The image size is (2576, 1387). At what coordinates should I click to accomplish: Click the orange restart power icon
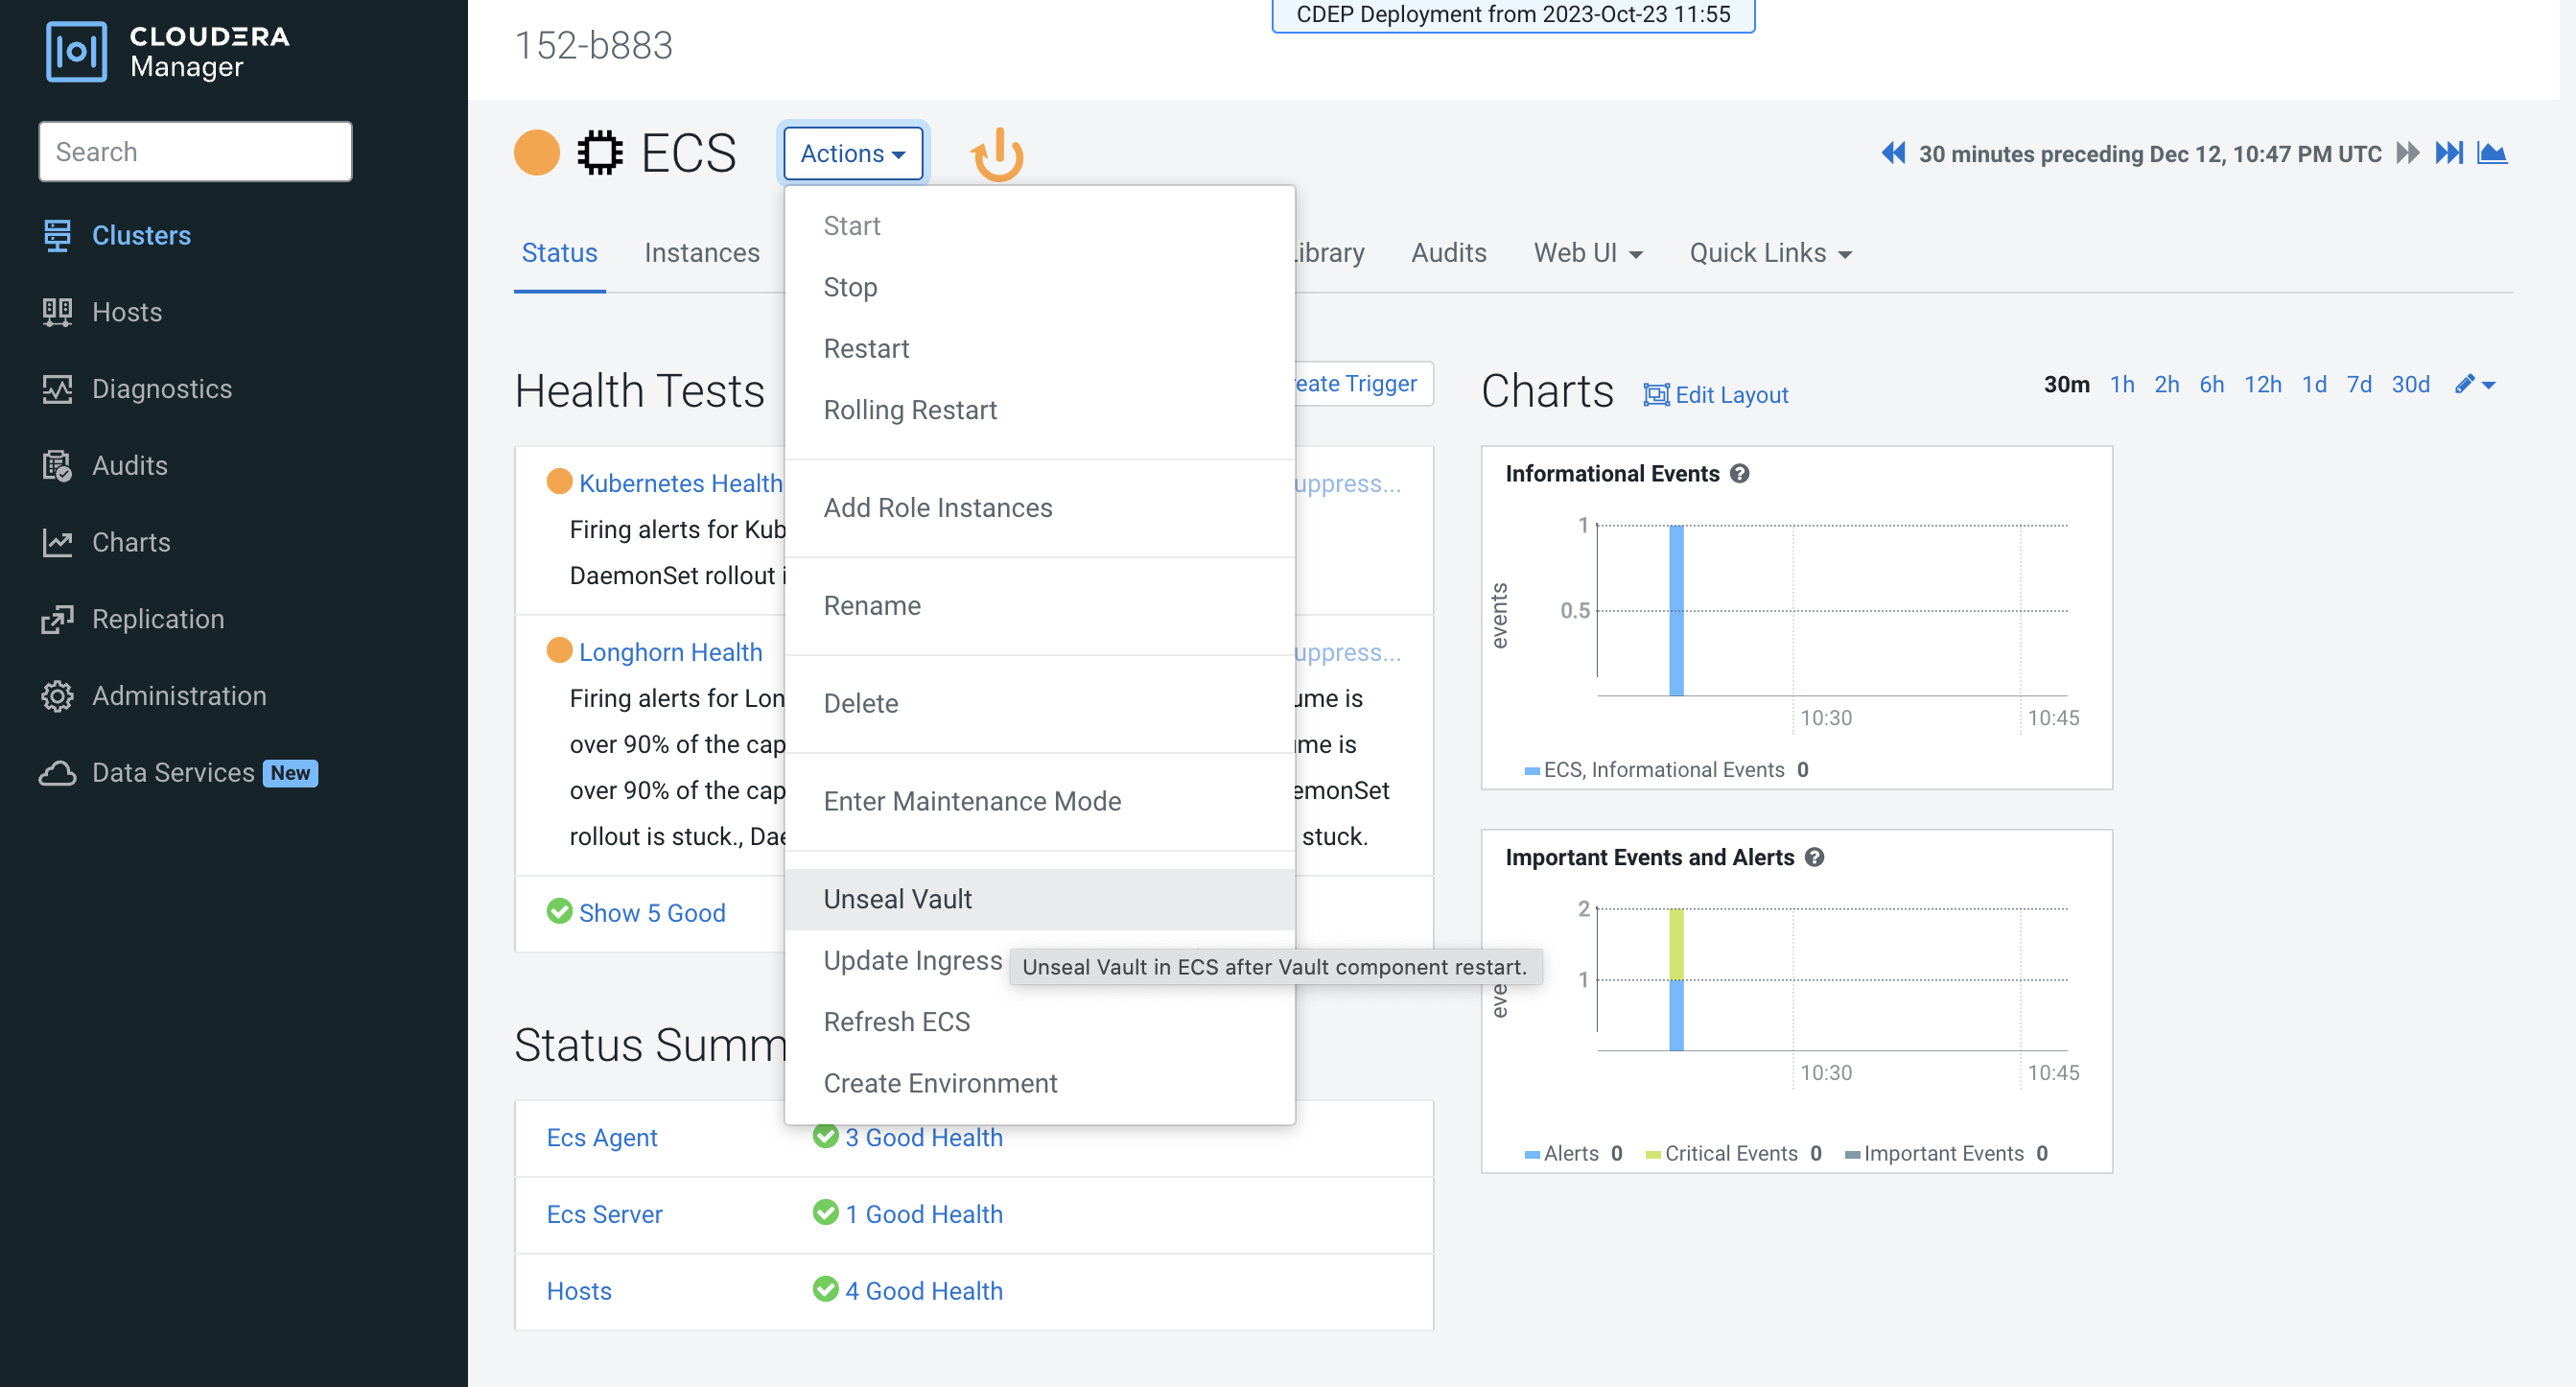click(997, 154)
